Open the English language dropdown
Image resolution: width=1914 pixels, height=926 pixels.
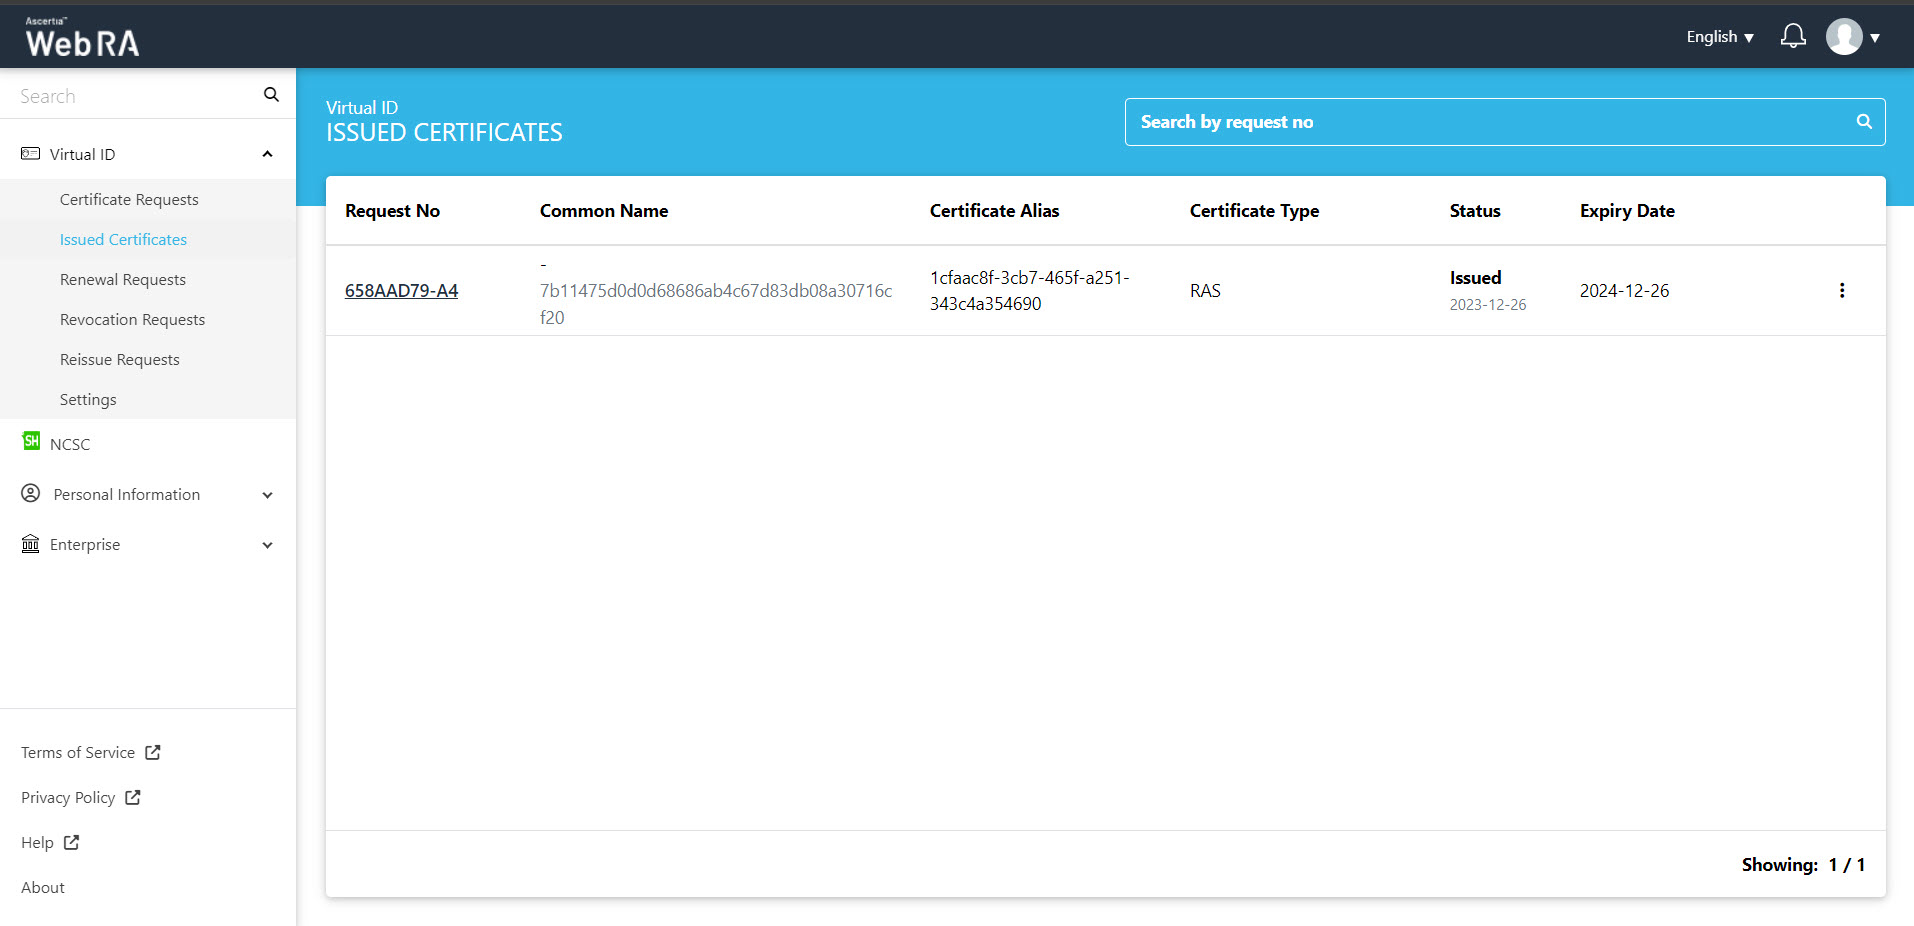click(x=1720, y=37)
